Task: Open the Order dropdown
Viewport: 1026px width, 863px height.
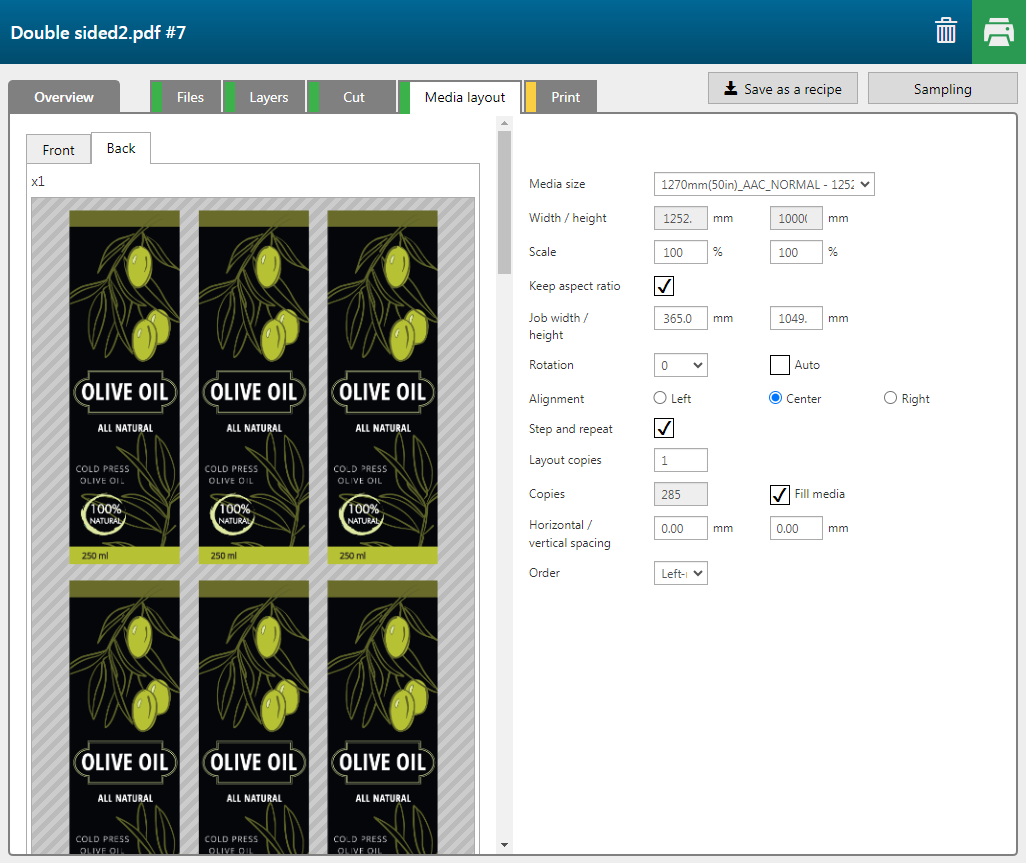Action: pos(680,573)
